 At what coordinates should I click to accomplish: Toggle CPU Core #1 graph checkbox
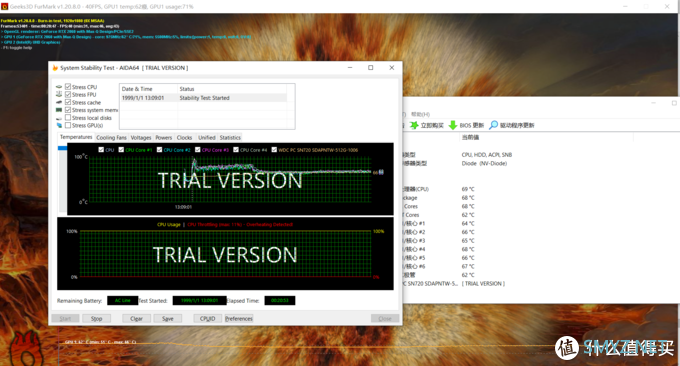[121, 150]
